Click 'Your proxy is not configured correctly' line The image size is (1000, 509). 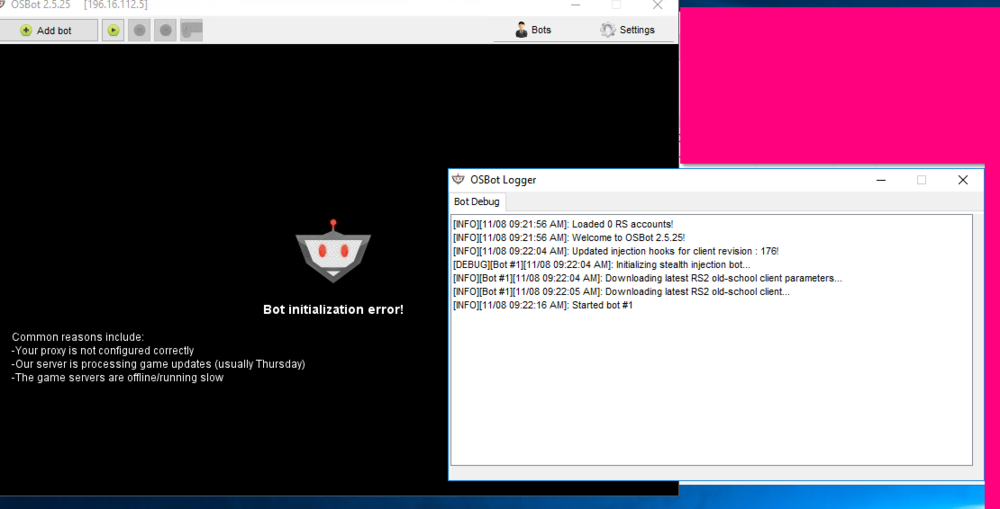coord(103,351)
